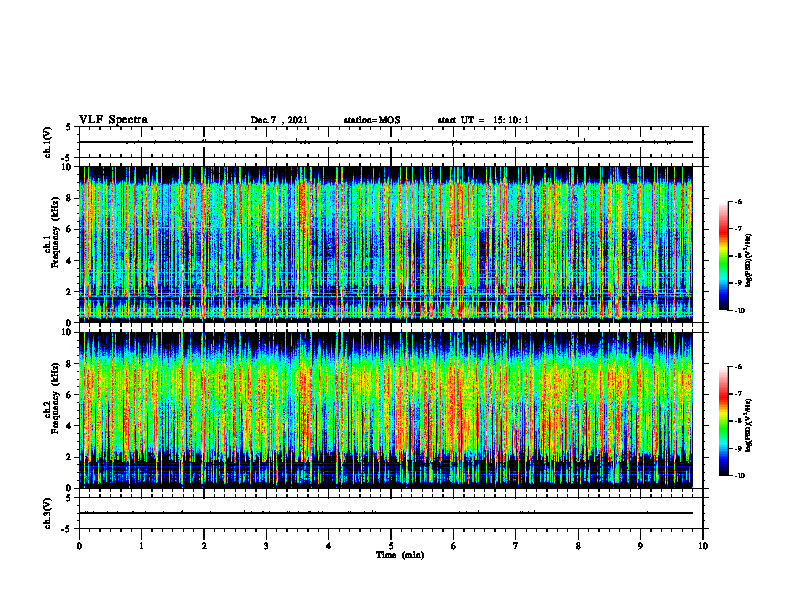Click the ch.1 voltage waveform trace

(x=385, y=142)
